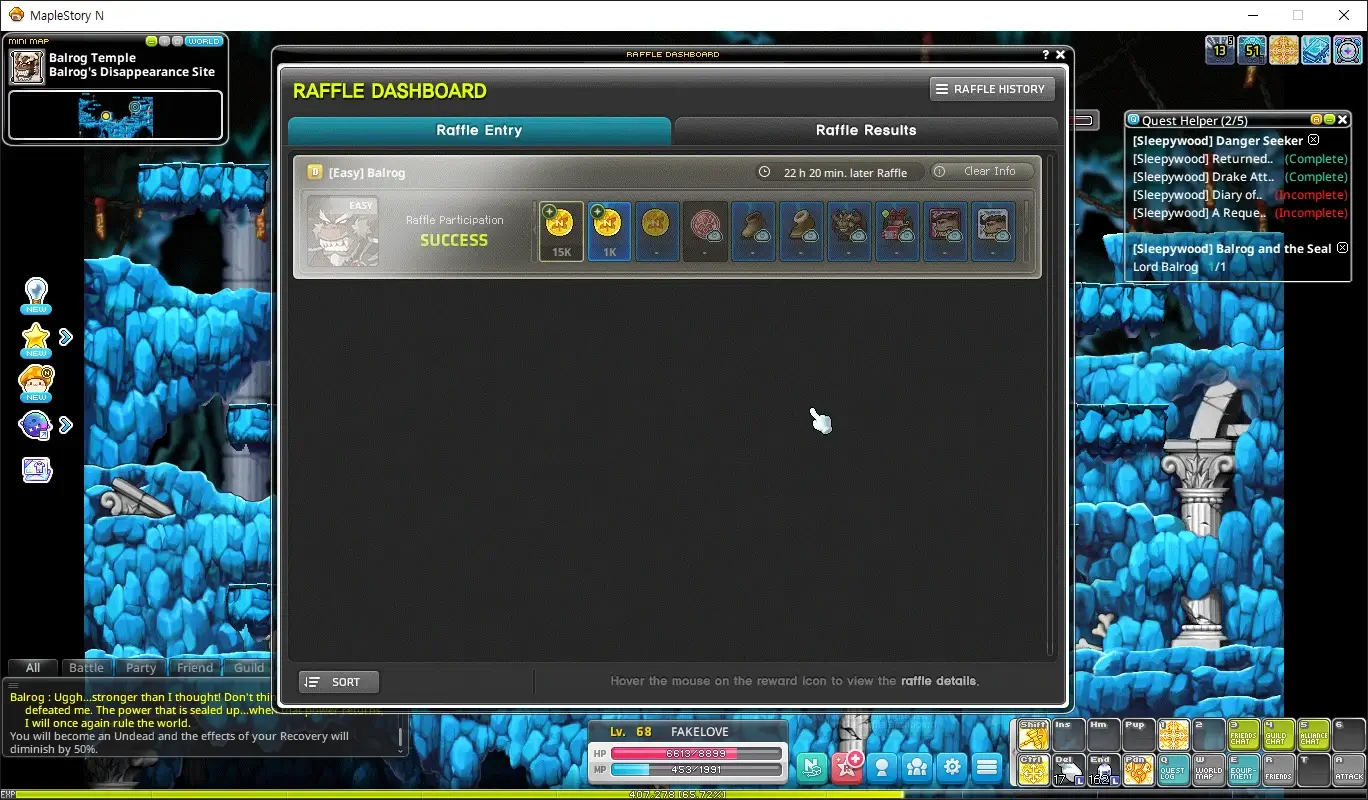Select the red gift box reward
Screen dimensions: 1368x800
click(897, 232)
